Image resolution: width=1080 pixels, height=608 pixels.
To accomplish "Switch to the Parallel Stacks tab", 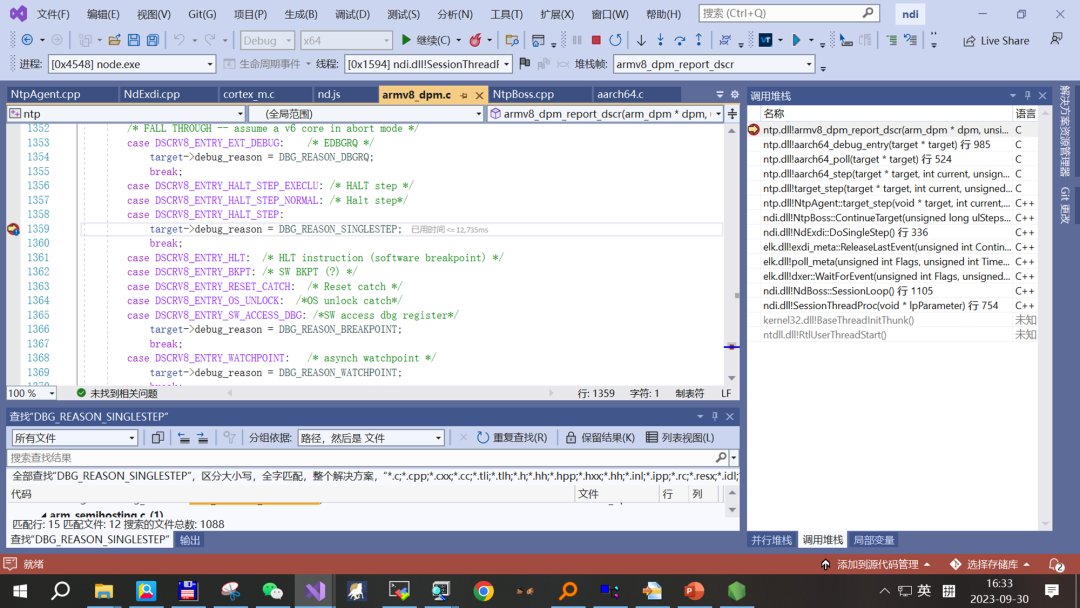I will [x=771, y=541].
